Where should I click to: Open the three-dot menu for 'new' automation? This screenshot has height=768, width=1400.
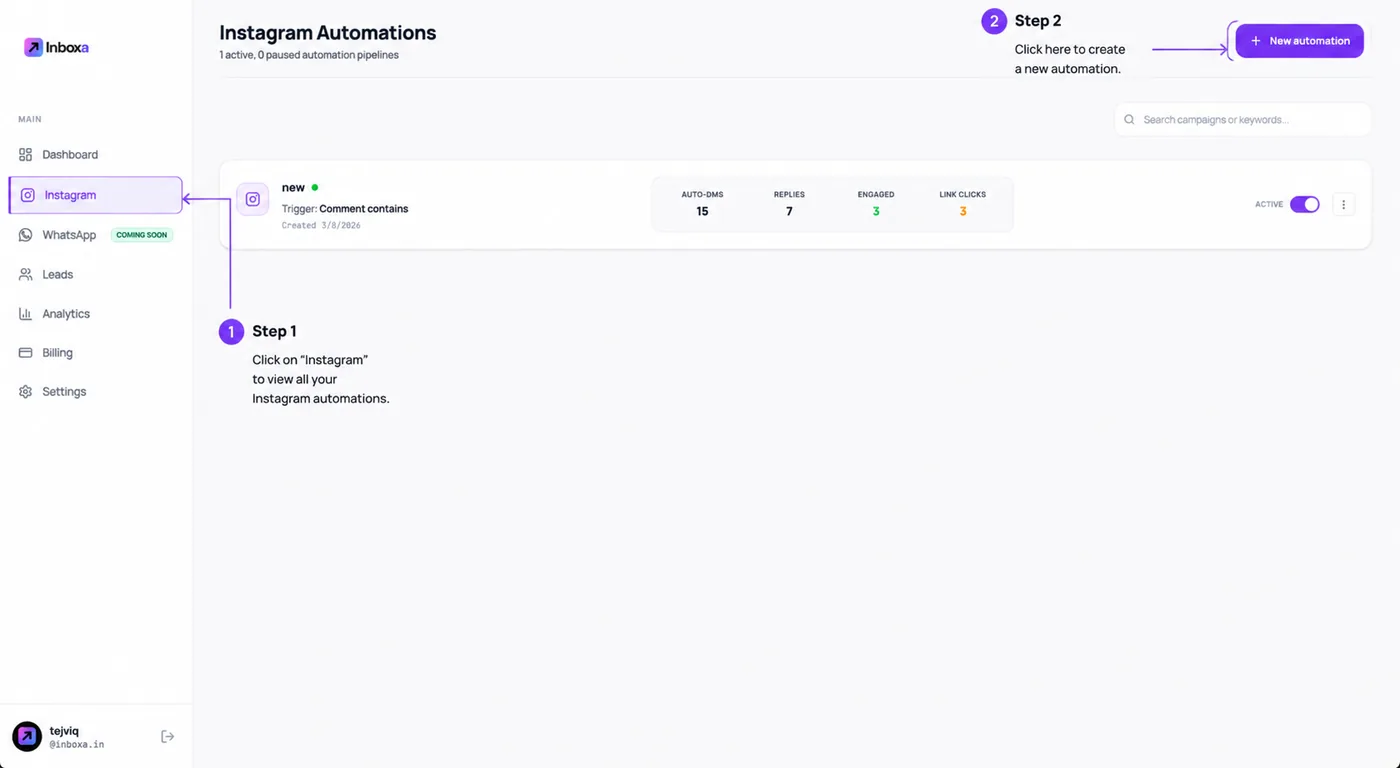pyautogui.click(x=1344, y=205)
